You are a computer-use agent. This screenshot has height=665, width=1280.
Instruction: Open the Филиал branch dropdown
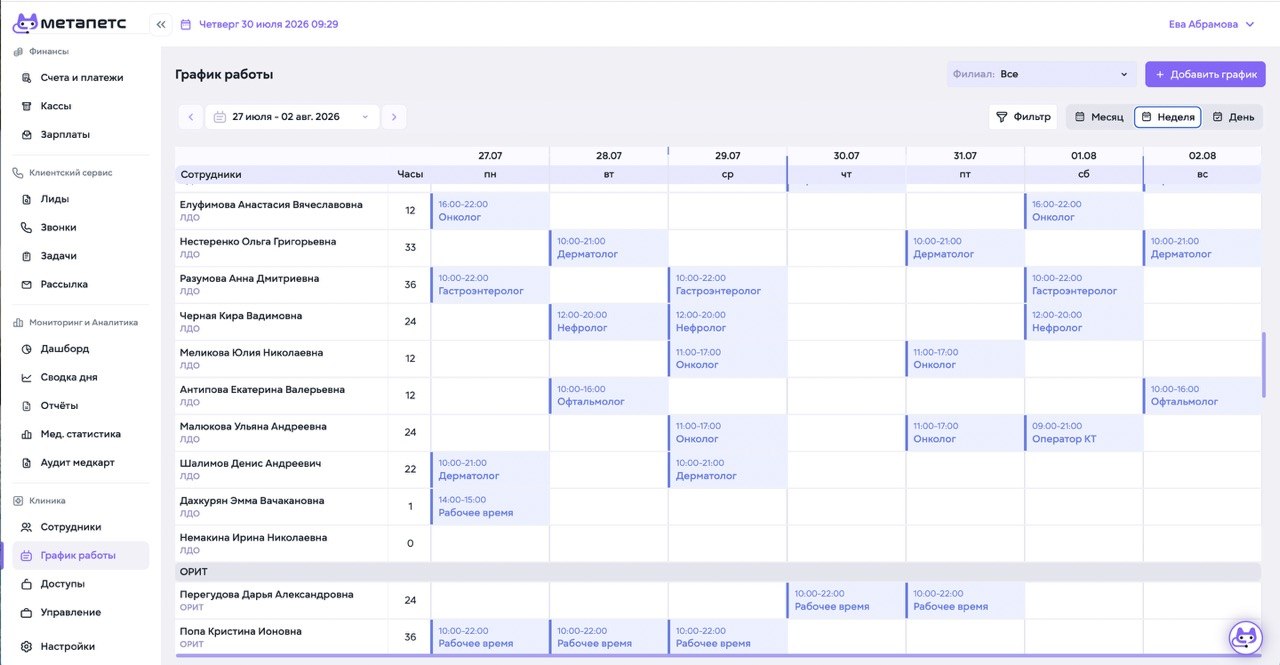[x=1041, y=74]
